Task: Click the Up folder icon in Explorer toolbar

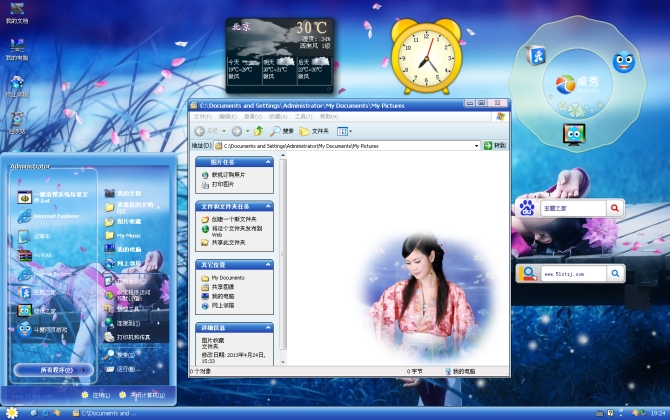Action: coord(259,131)
